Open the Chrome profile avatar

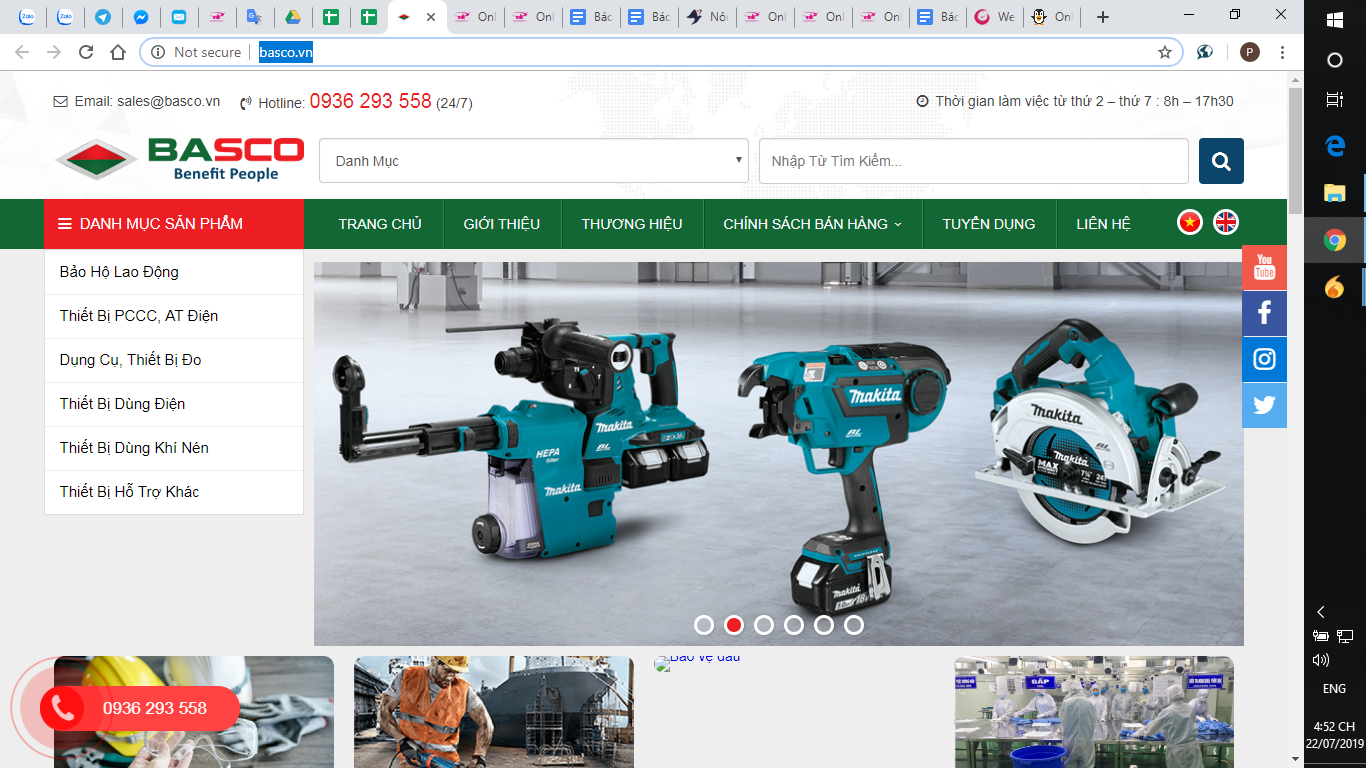coord(1249,52)
